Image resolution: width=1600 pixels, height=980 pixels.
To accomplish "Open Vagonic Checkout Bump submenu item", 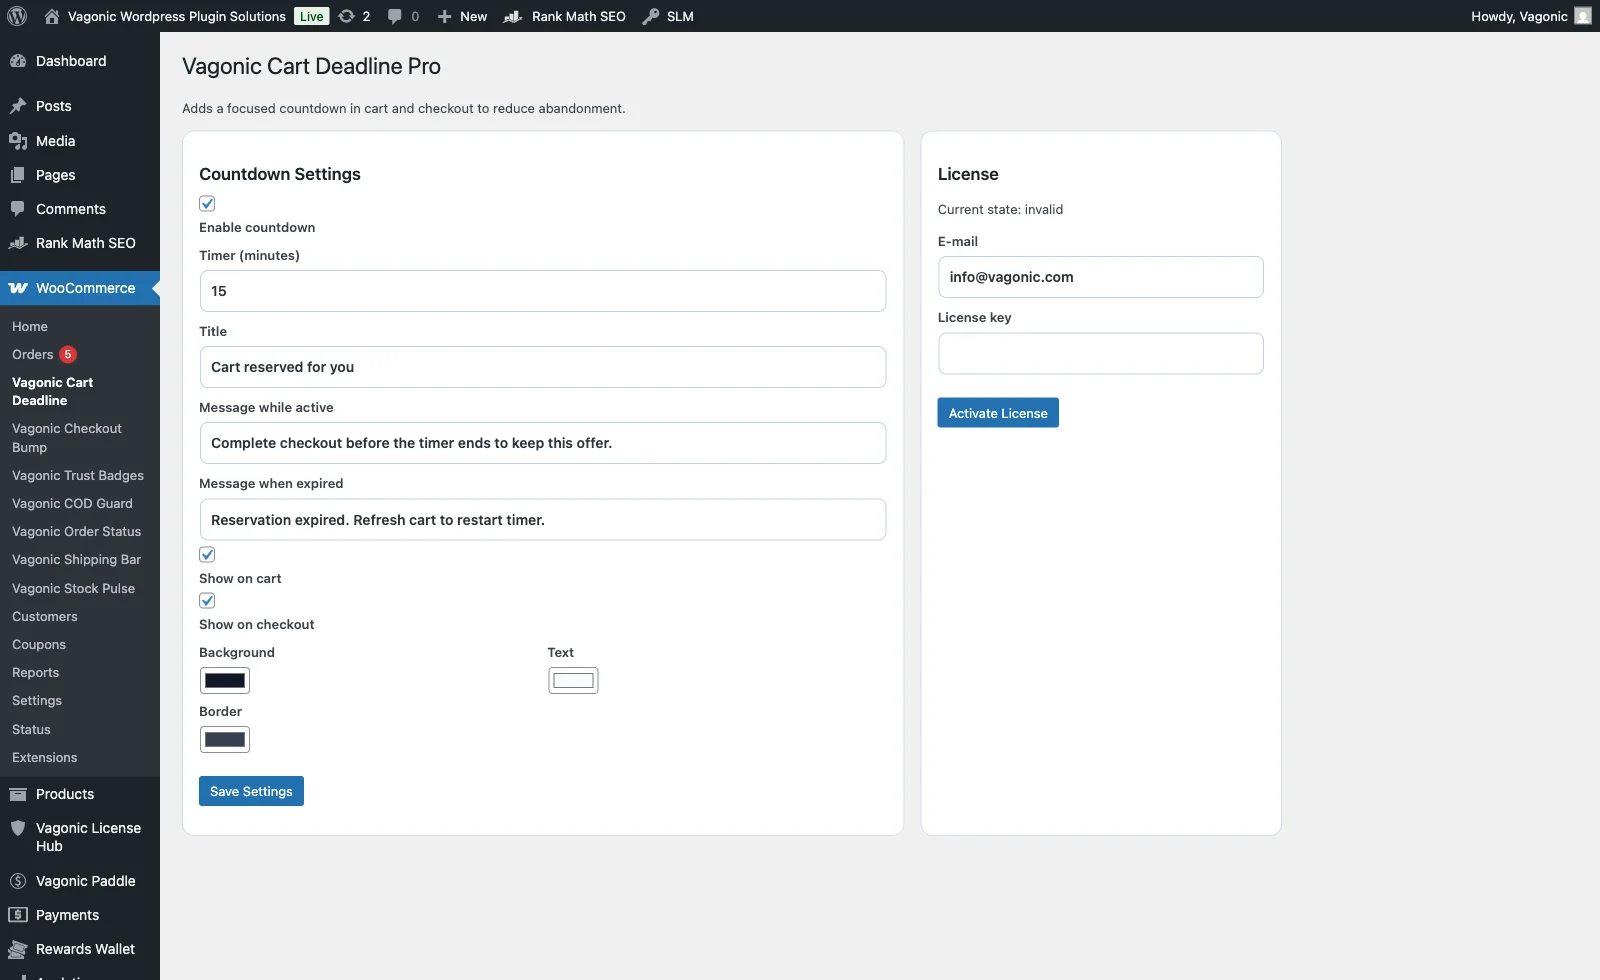I will [67, 438].
